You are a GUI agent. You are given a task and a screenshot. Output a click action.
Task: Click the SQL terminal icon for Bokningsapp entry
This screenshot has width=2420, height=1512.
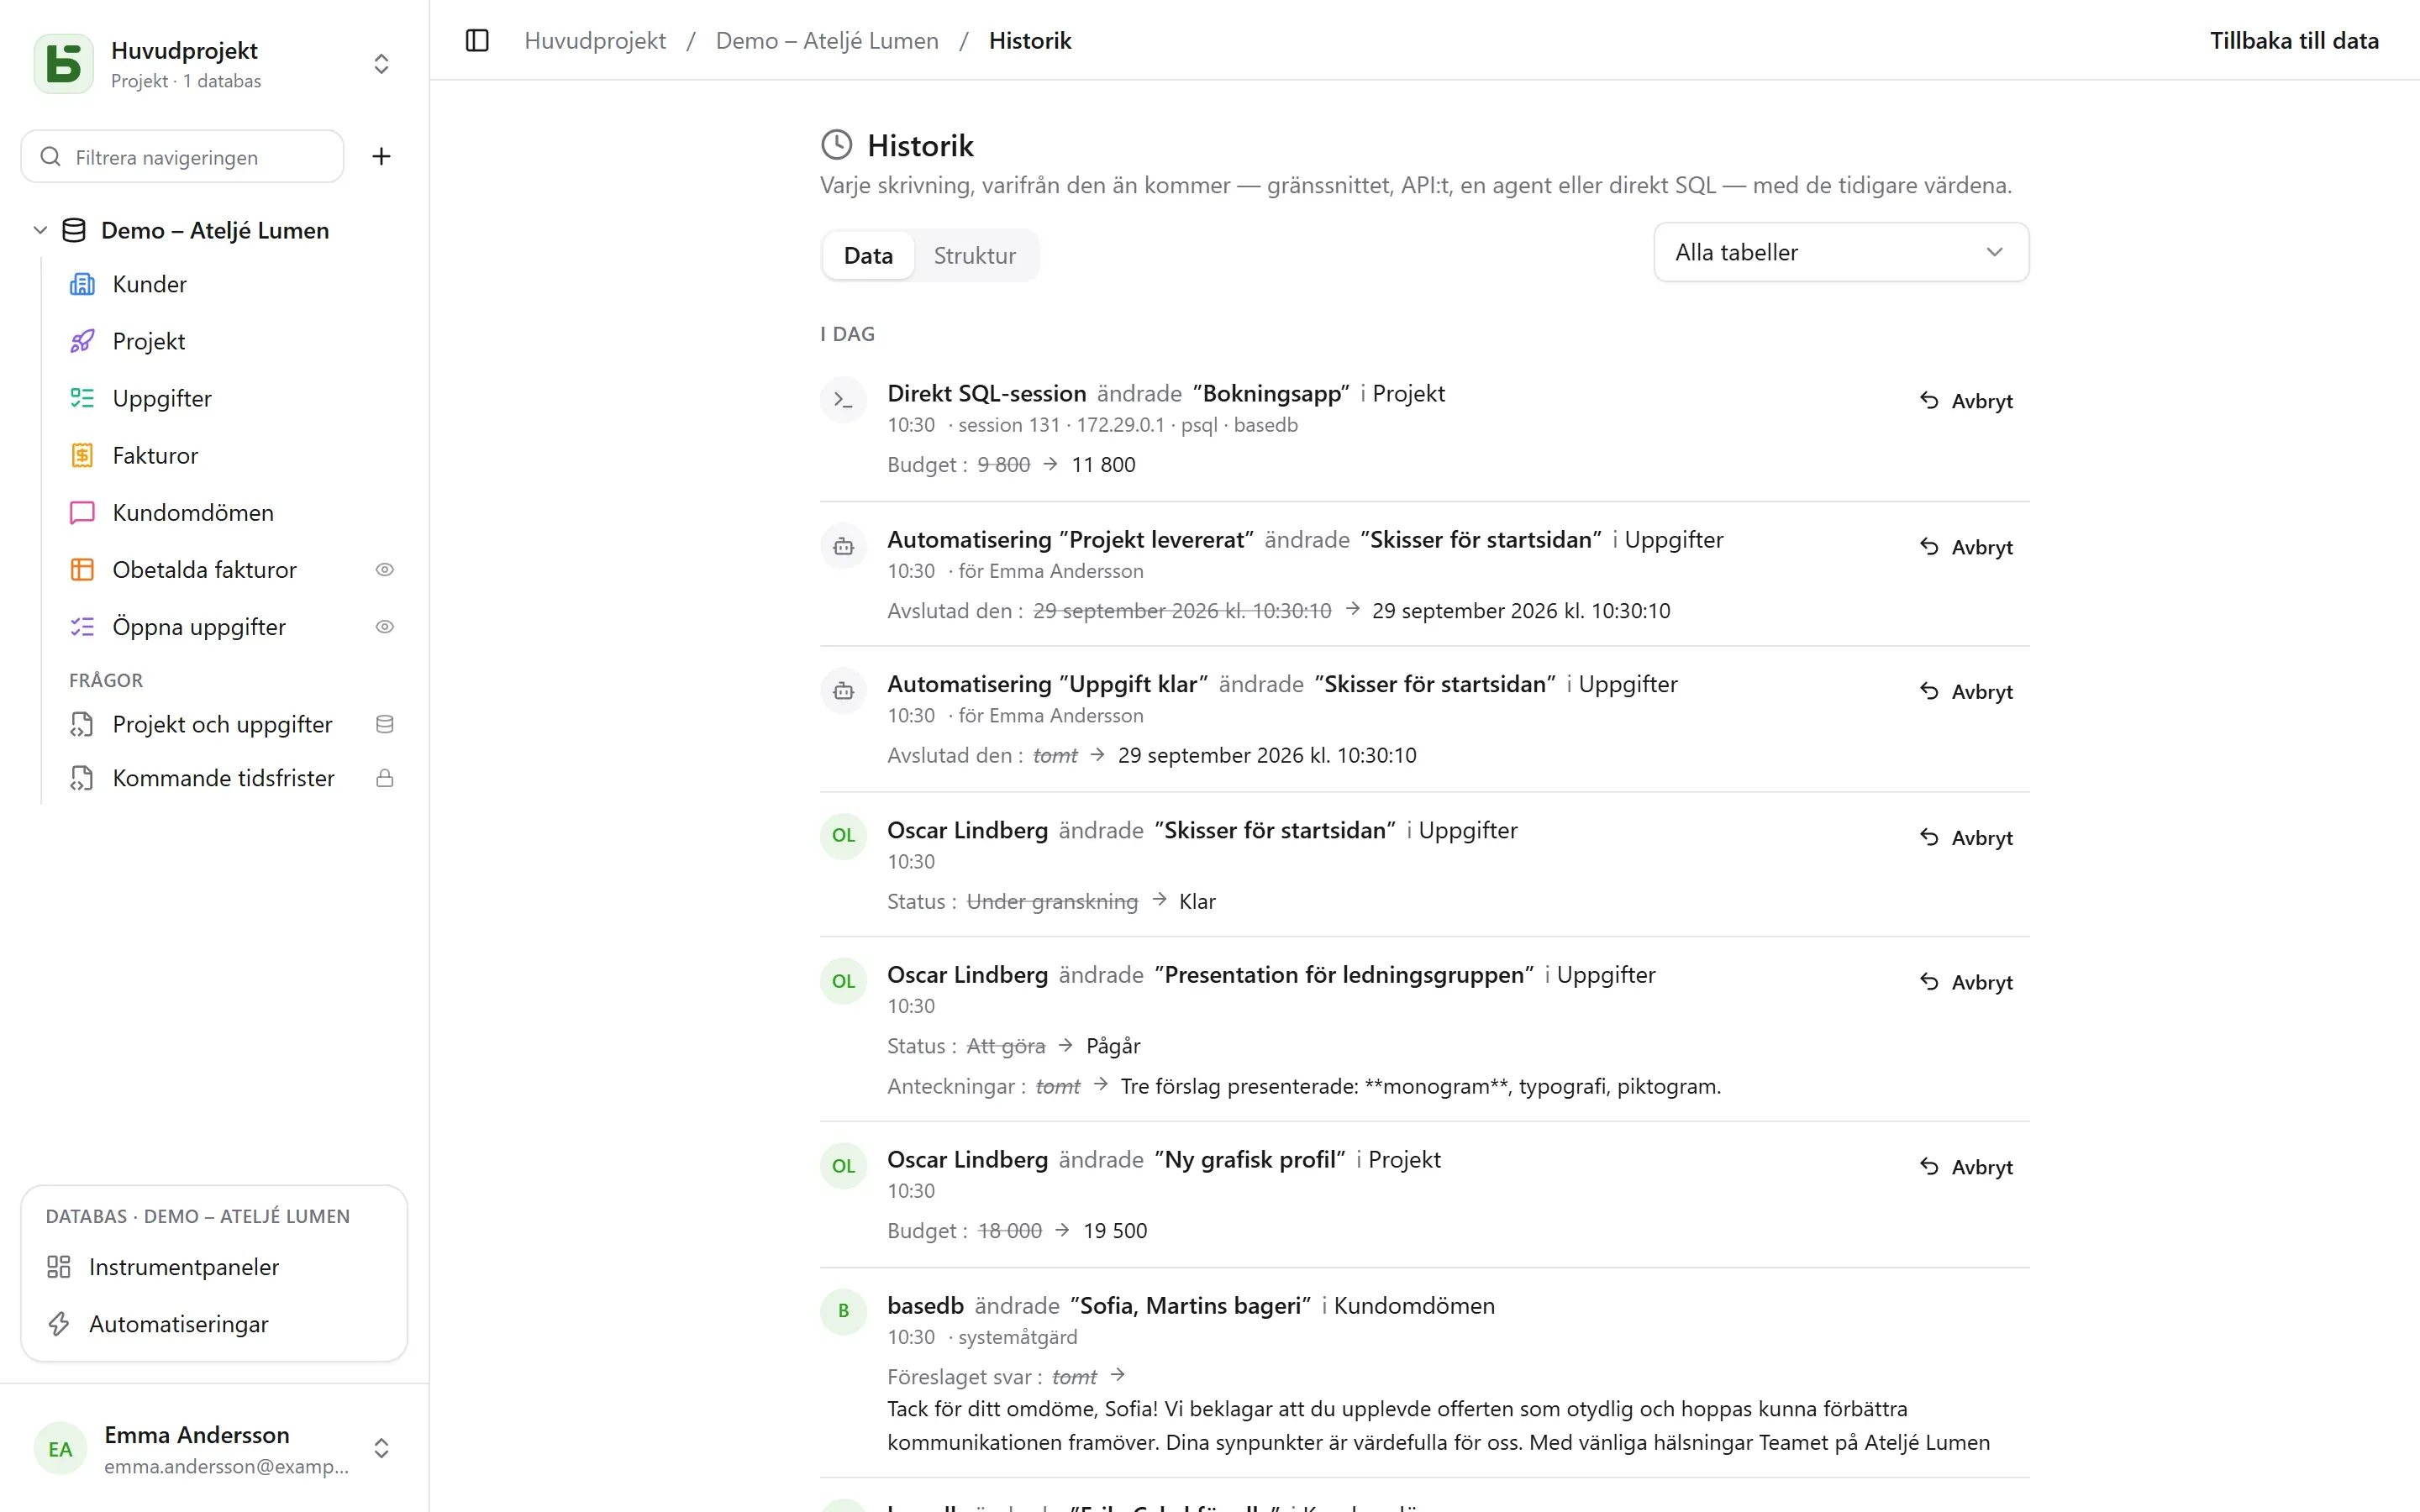point(843,400)
